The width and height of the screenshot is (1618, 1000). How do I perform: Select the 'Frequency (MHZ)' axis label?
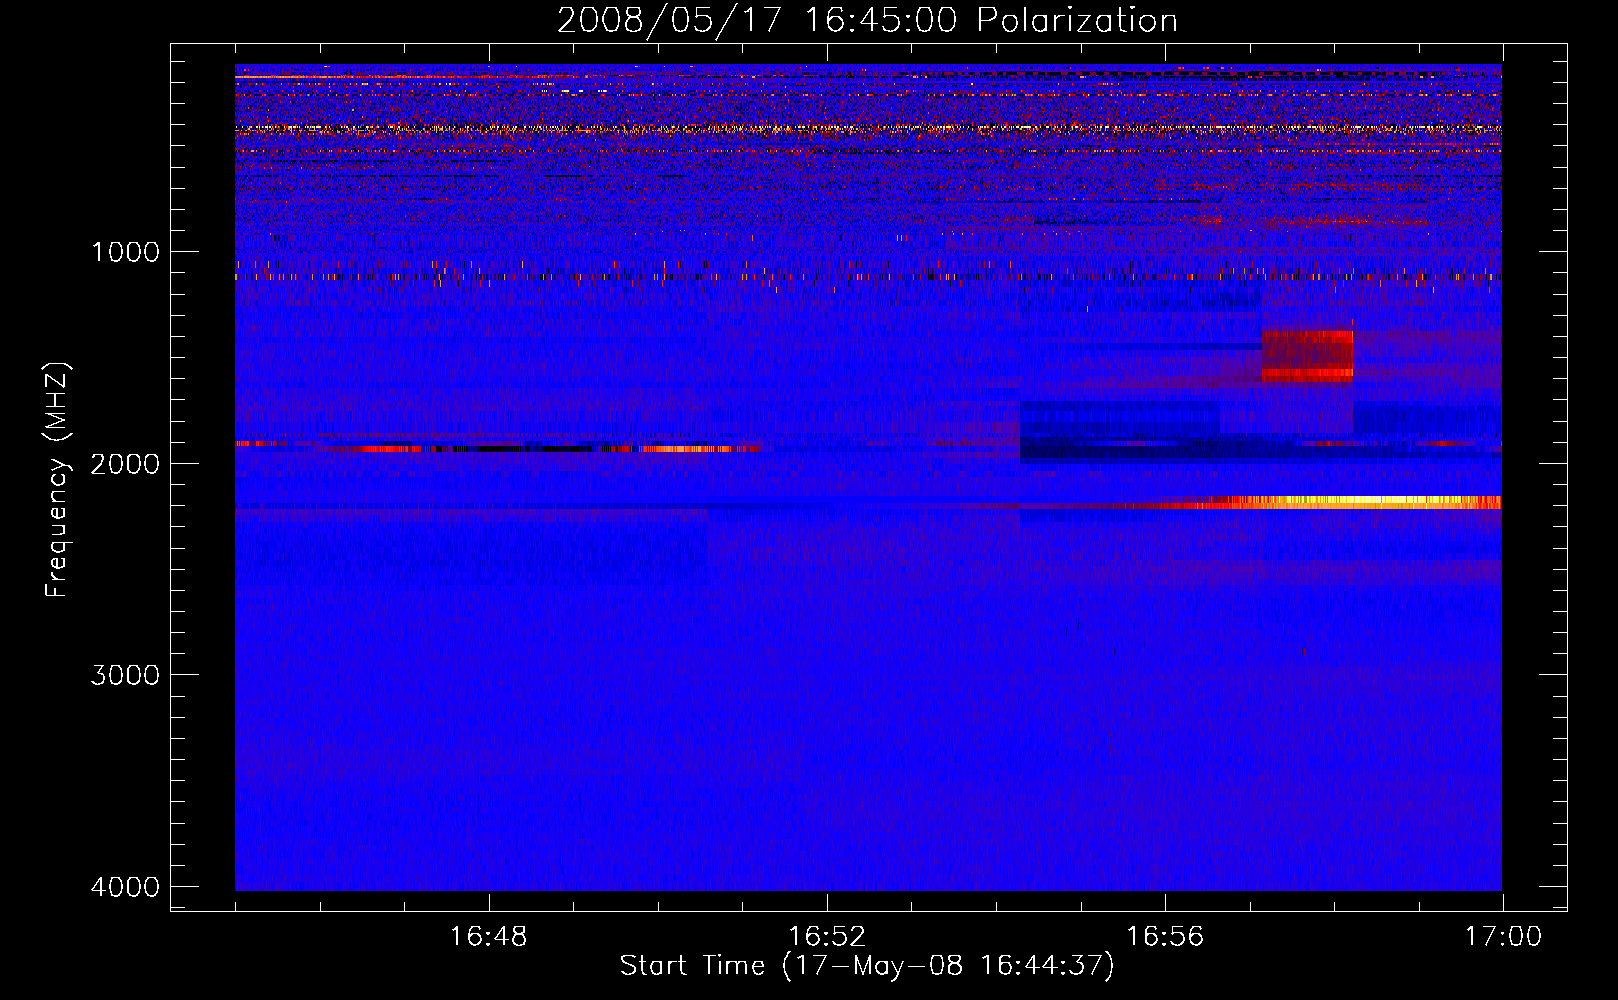[57, 481]
